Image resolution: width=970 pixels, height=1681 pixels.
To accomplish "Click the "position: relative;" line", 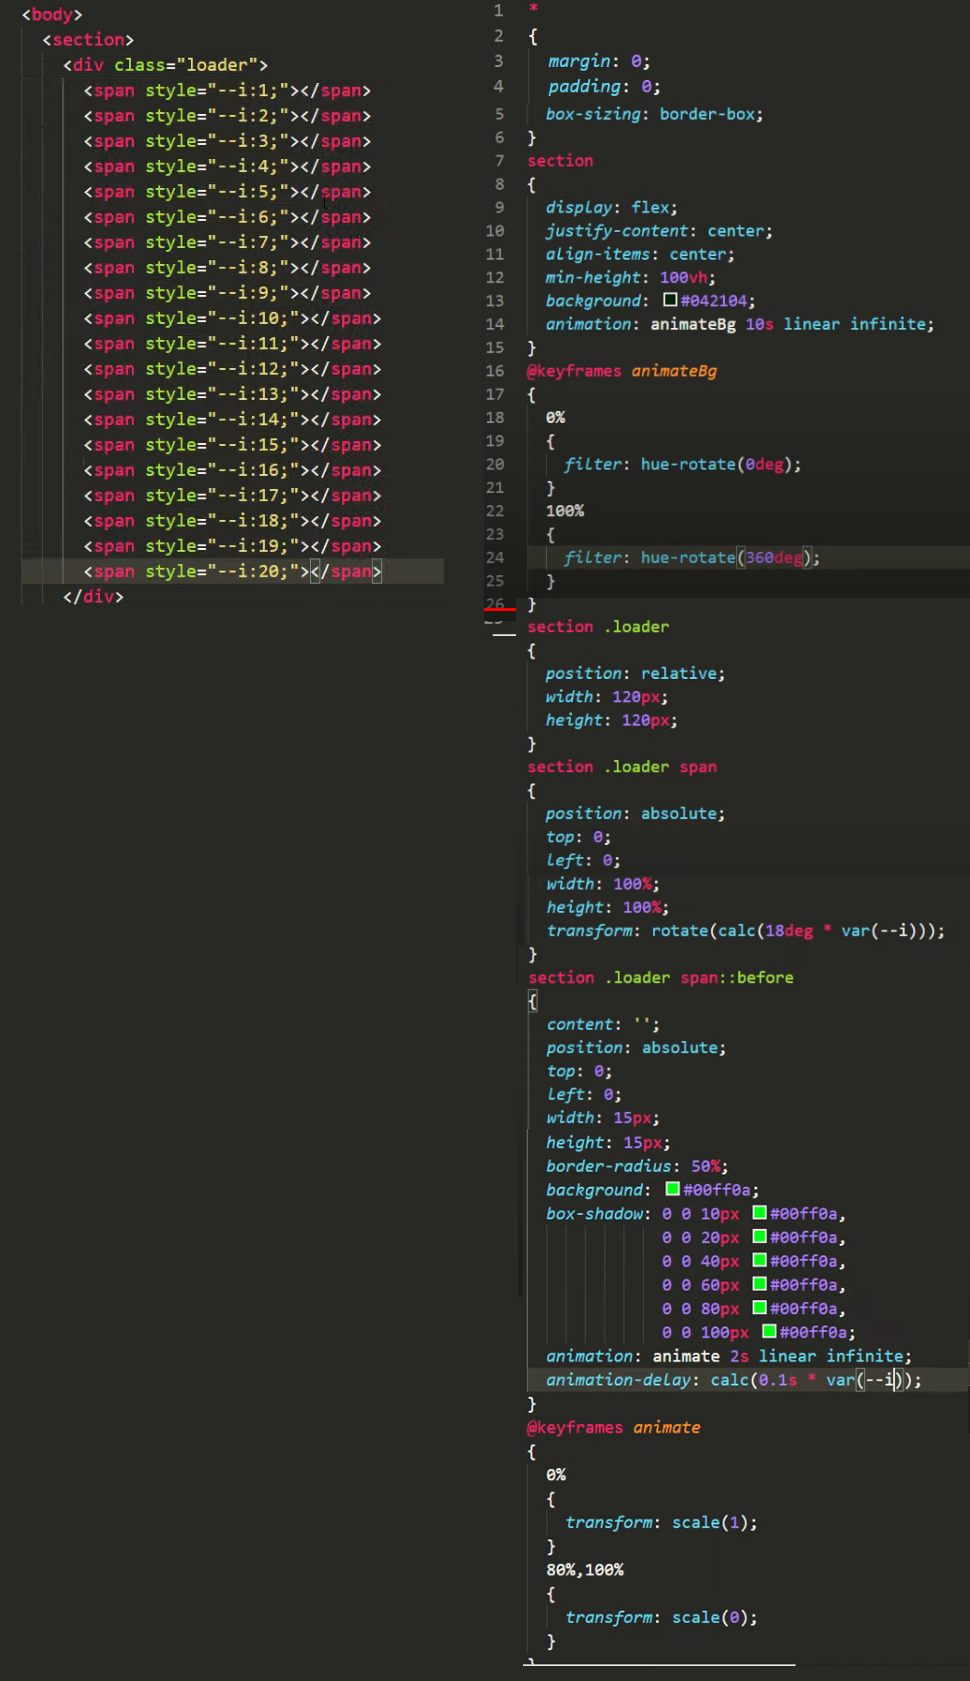I will pos(635,673).
